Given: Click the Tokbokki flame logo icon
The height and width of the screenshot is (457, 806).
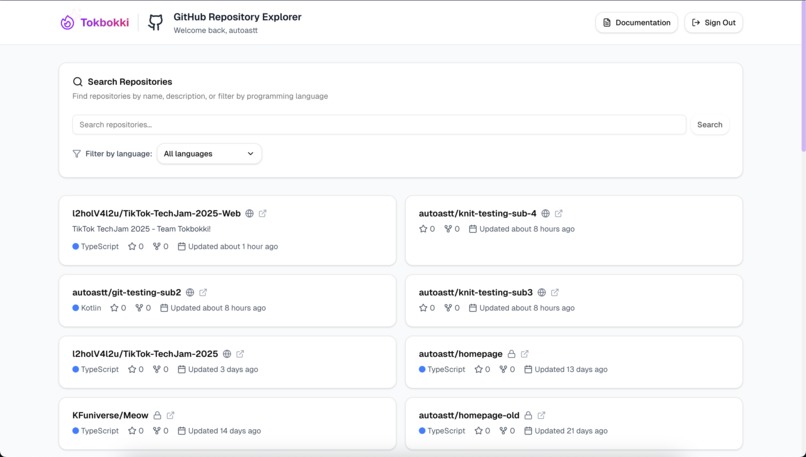Looking at the screenshot, I should click(x=67, y=23).
